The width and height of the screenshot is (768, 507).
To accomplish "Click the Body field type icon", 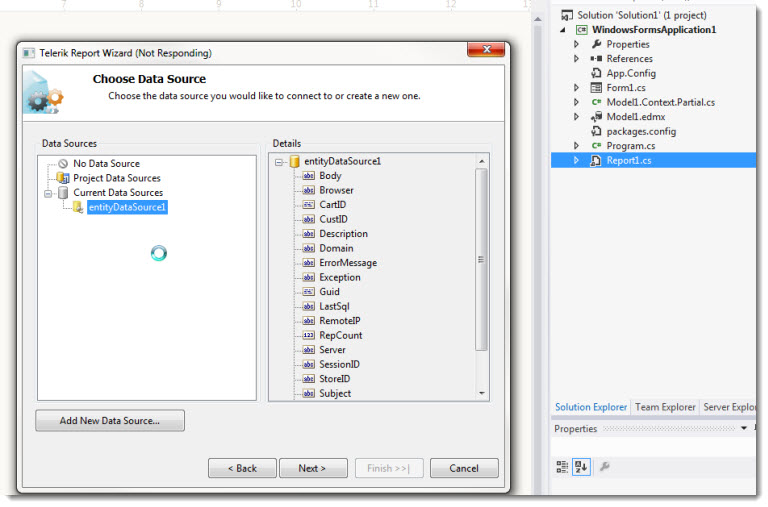I will [x=309, y=176].
